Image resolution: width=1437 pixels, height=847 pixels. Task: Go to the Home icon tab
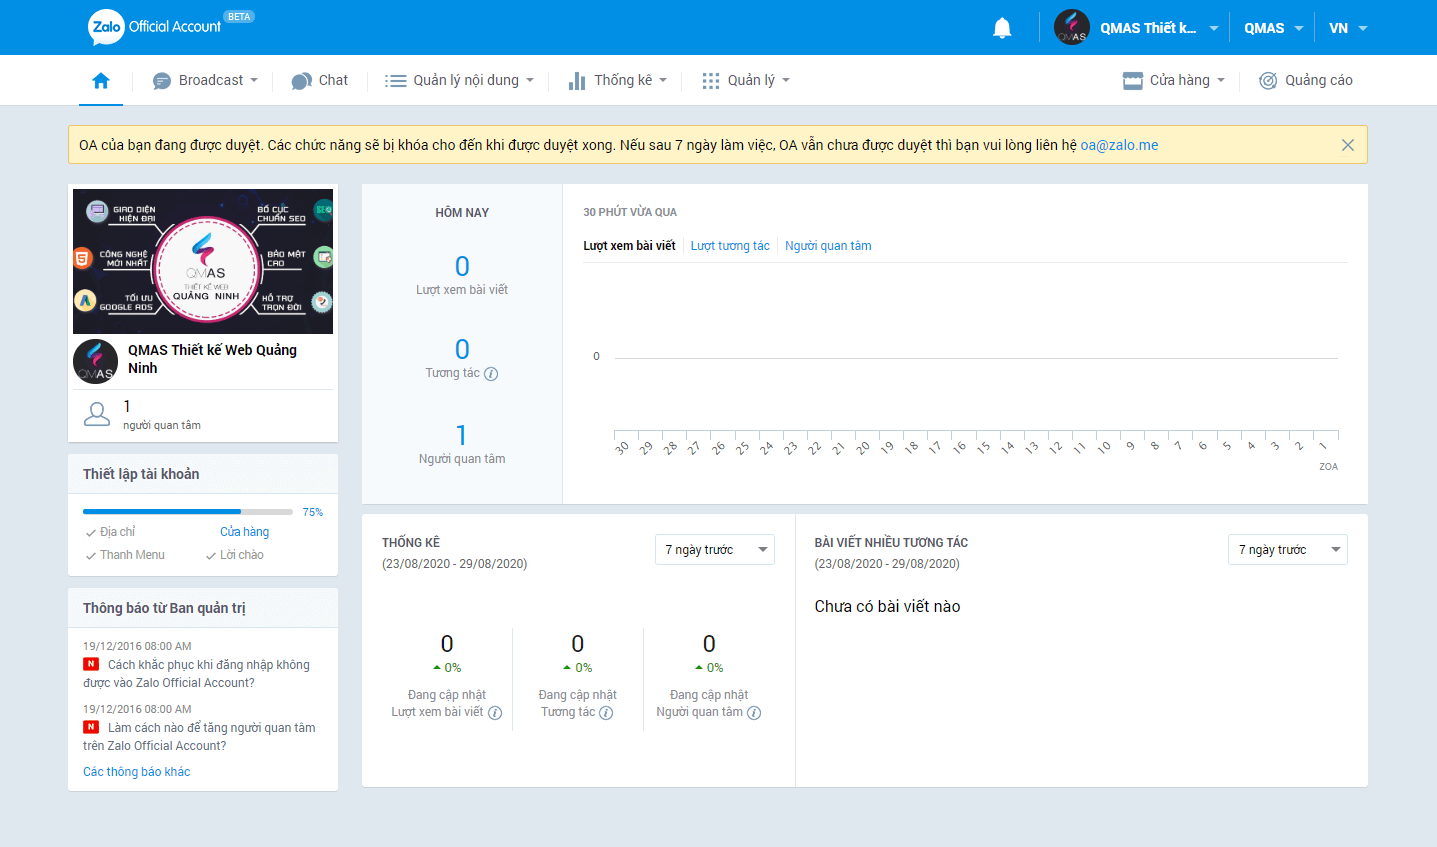click(x=101, y=81)
